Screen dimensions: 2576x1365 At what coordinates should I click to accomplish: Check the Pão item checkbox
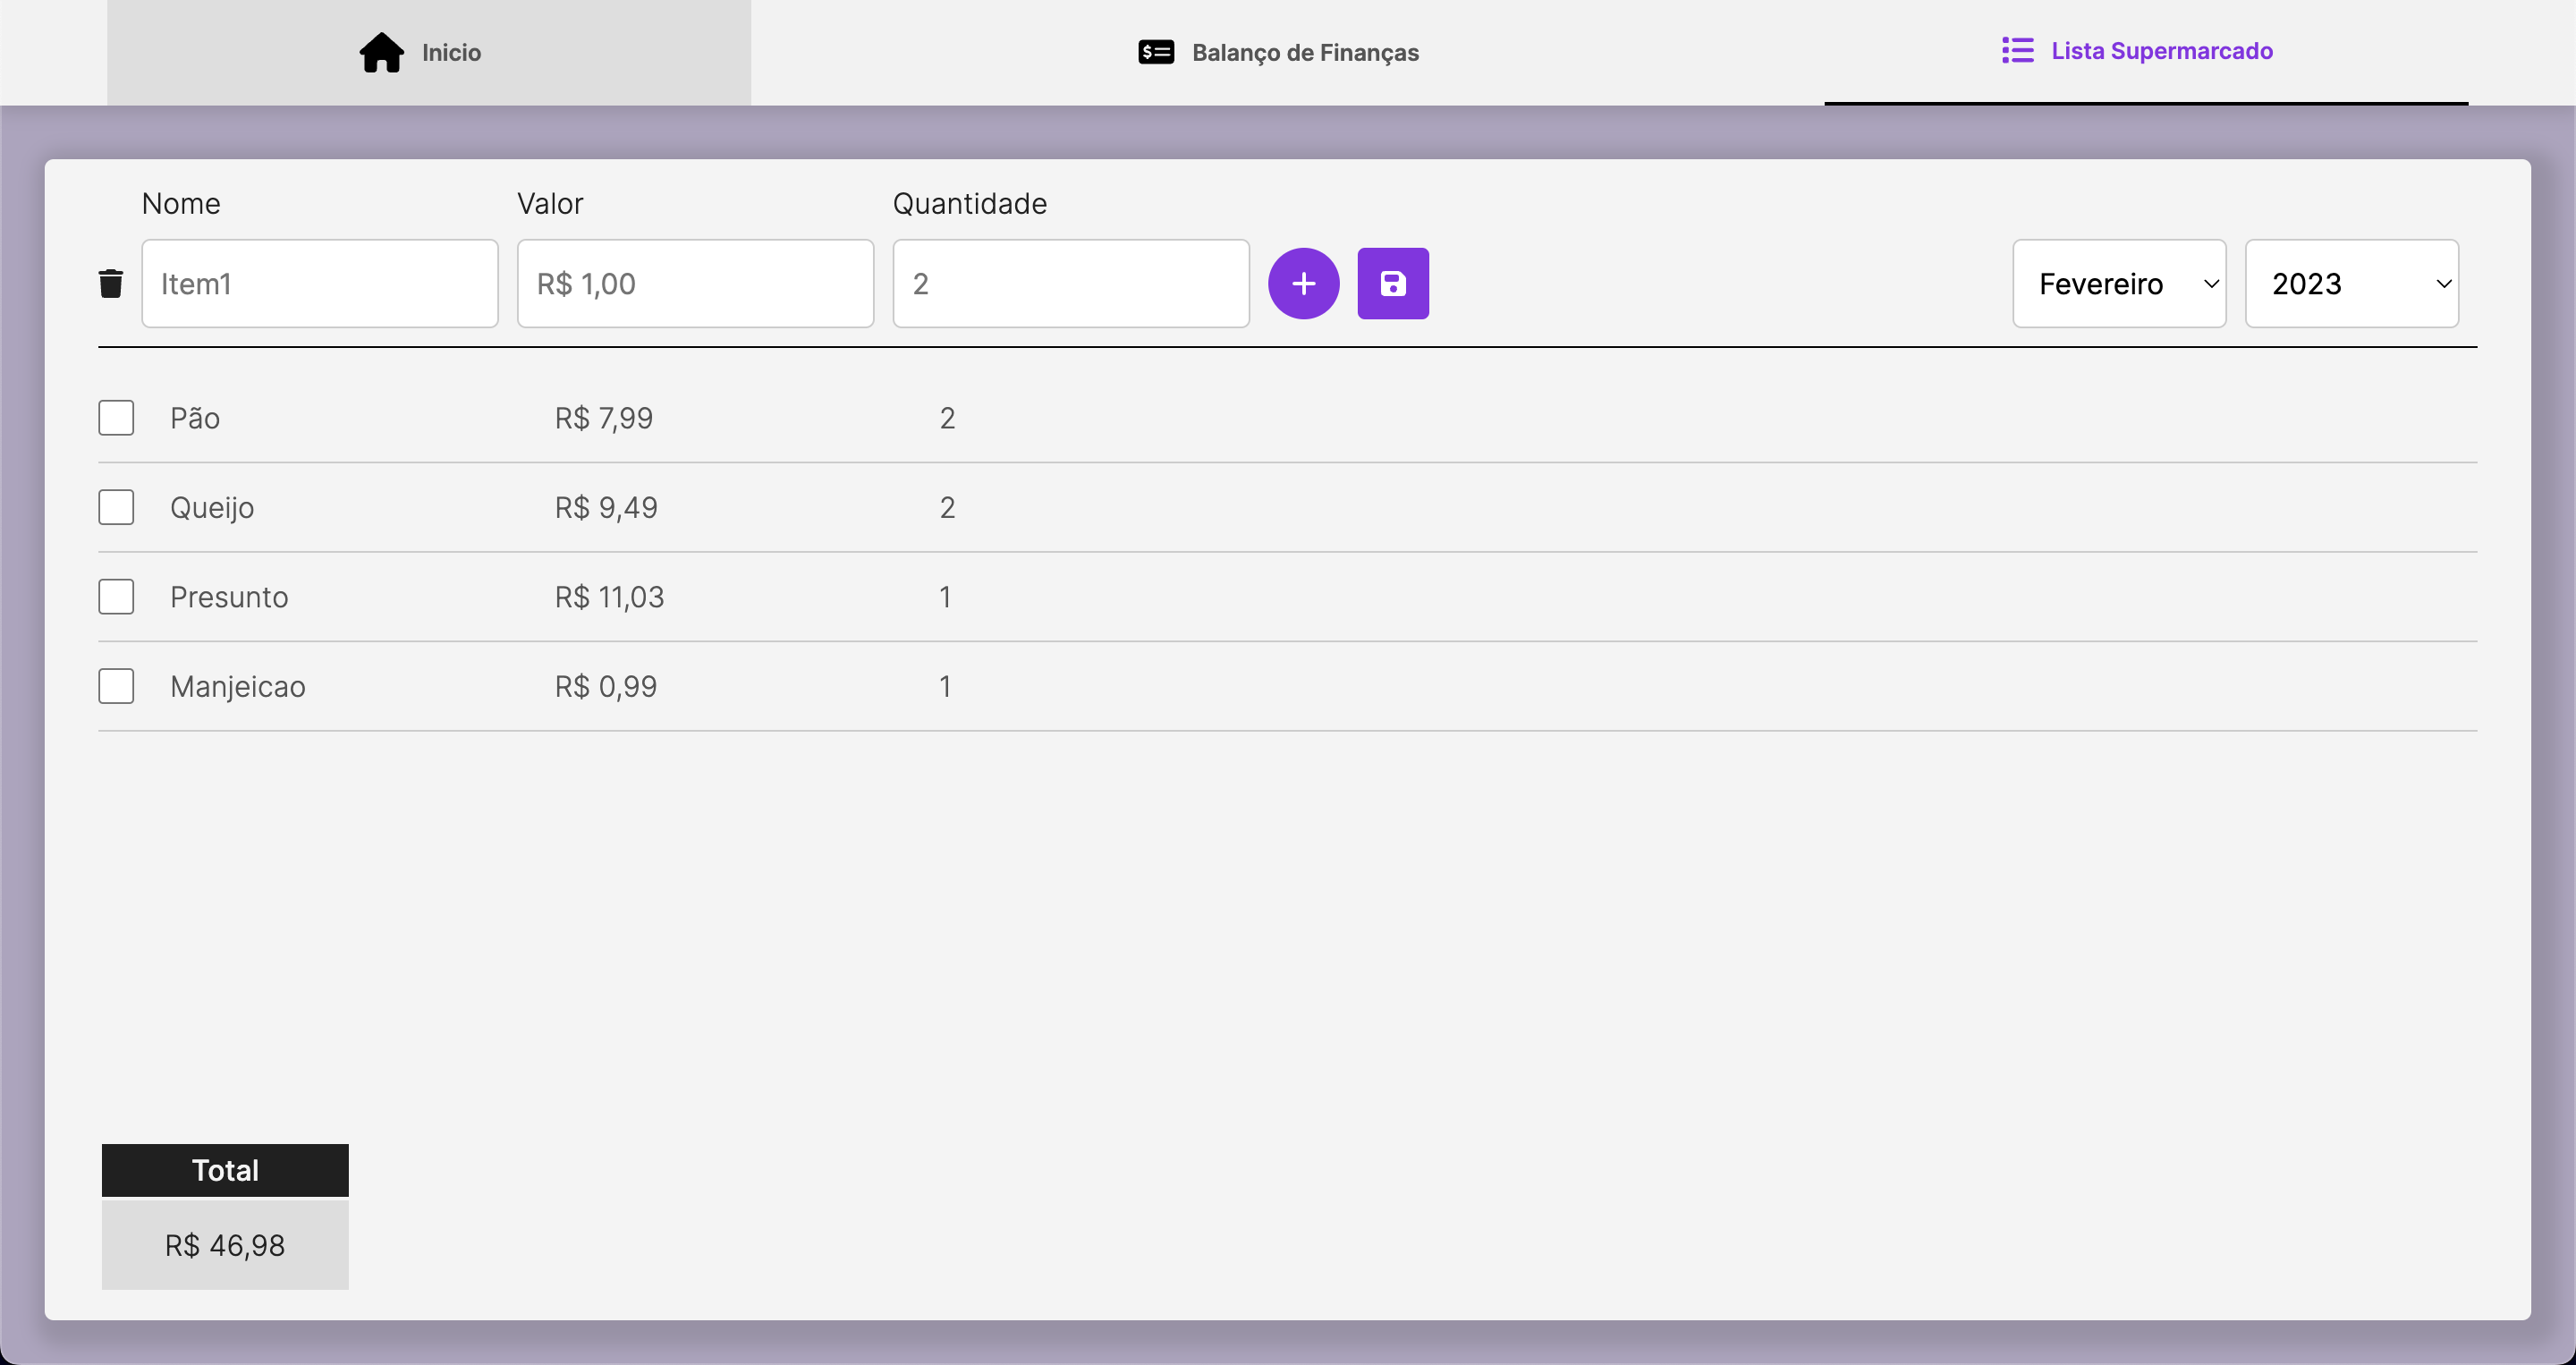(116, 418)
